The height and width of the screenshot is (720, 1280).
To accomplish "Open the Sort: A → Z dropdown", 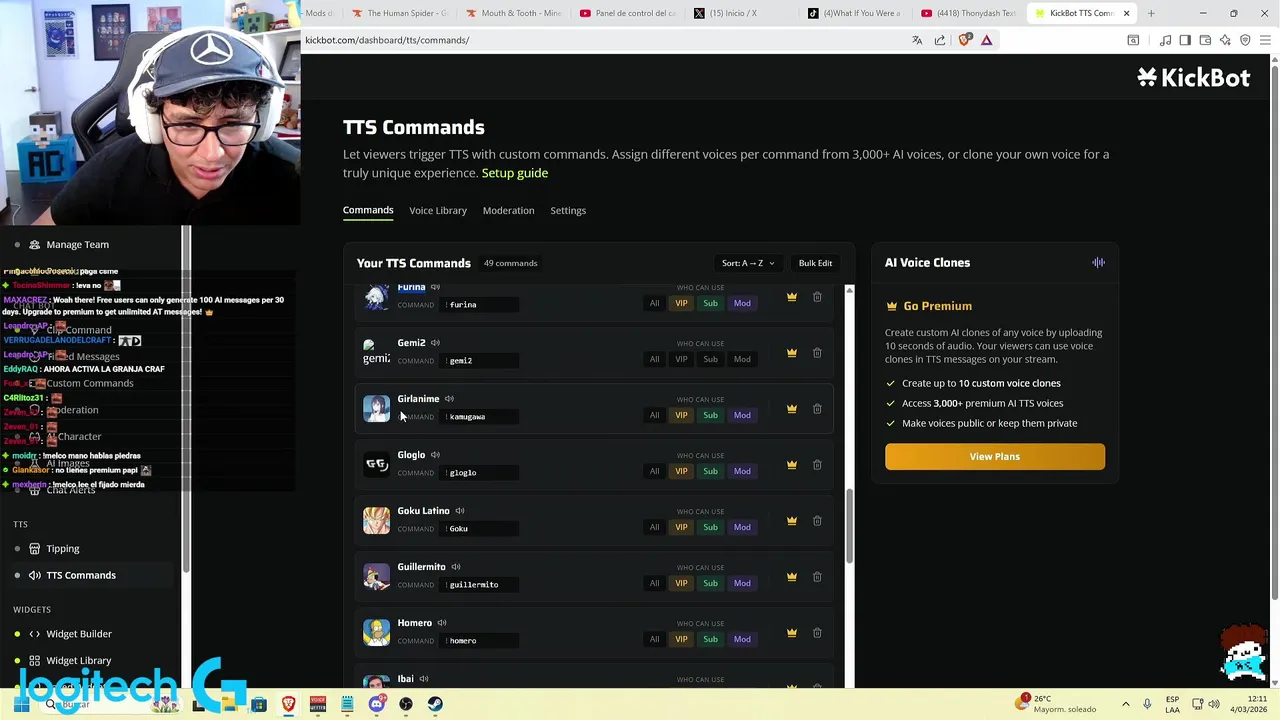I will [x=748, y=263].
